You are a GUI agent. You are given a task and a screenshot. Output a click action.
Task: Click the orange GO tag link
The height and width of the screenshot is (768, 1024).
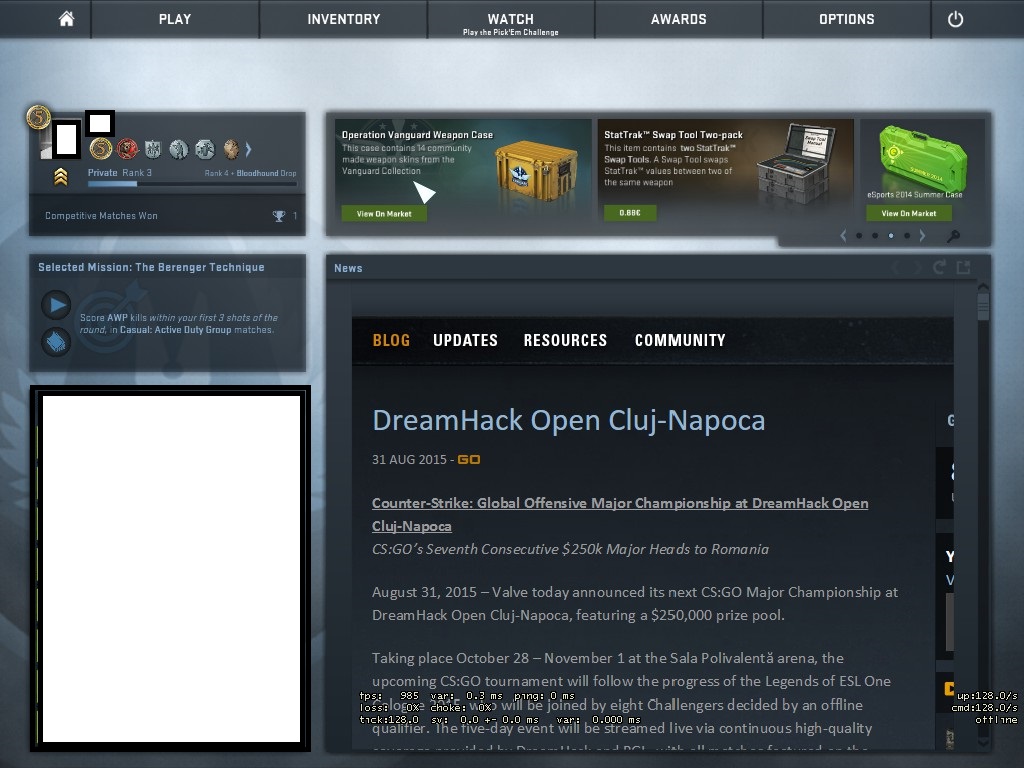(469, 460)
